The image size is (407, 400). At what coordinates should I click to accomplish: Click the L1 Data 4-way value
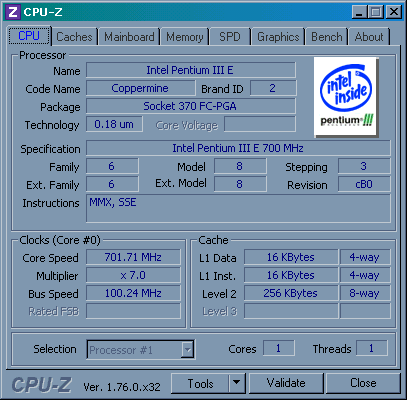(x=365, y=257)
